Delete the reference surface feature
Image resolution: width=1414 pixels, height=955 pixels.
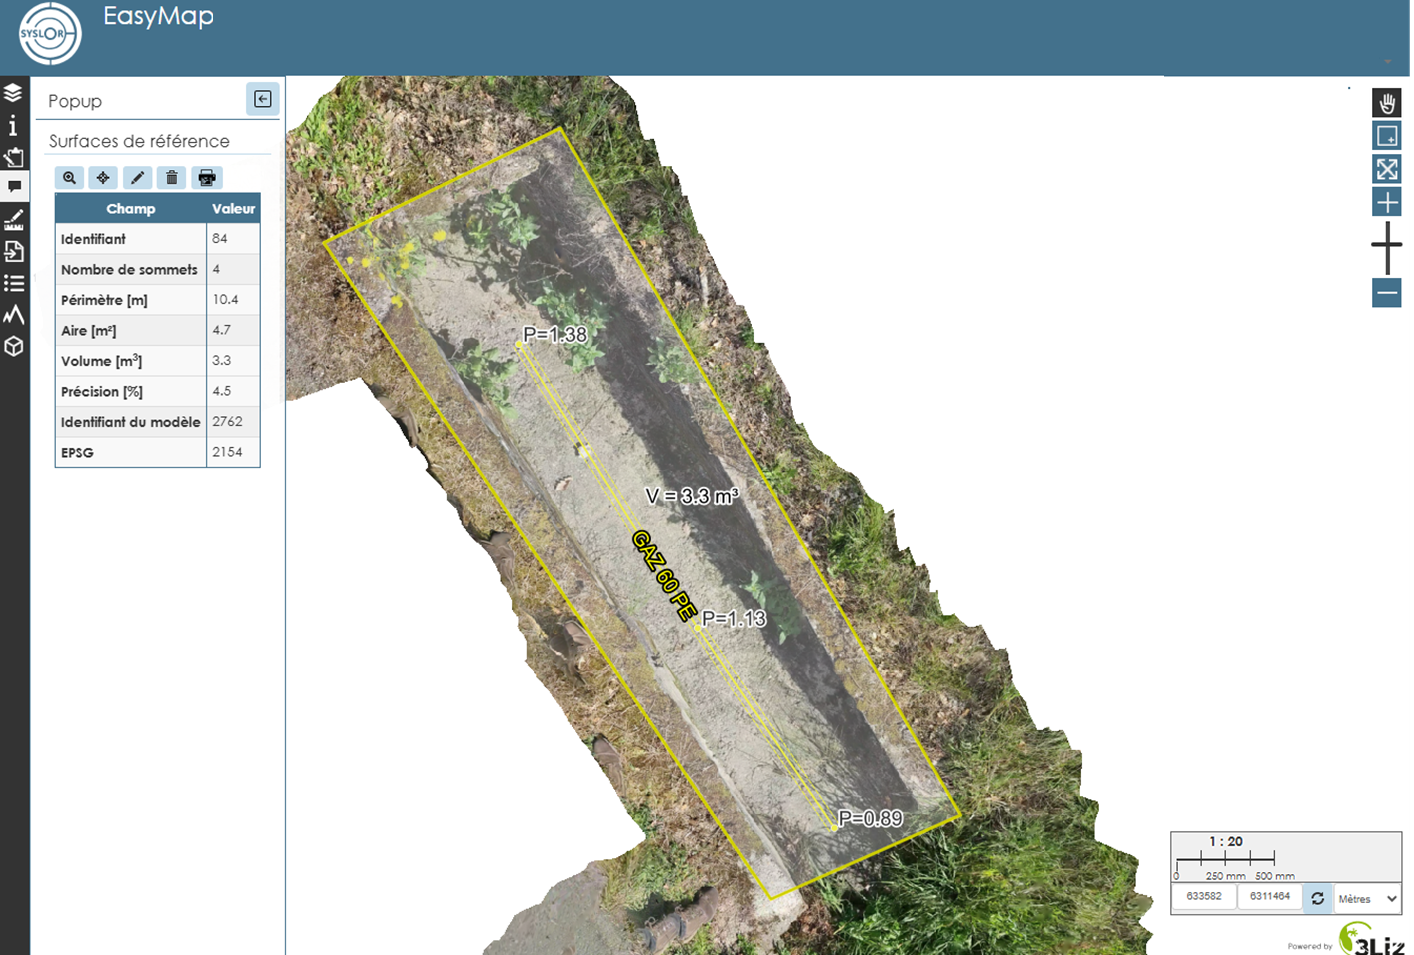172,178
